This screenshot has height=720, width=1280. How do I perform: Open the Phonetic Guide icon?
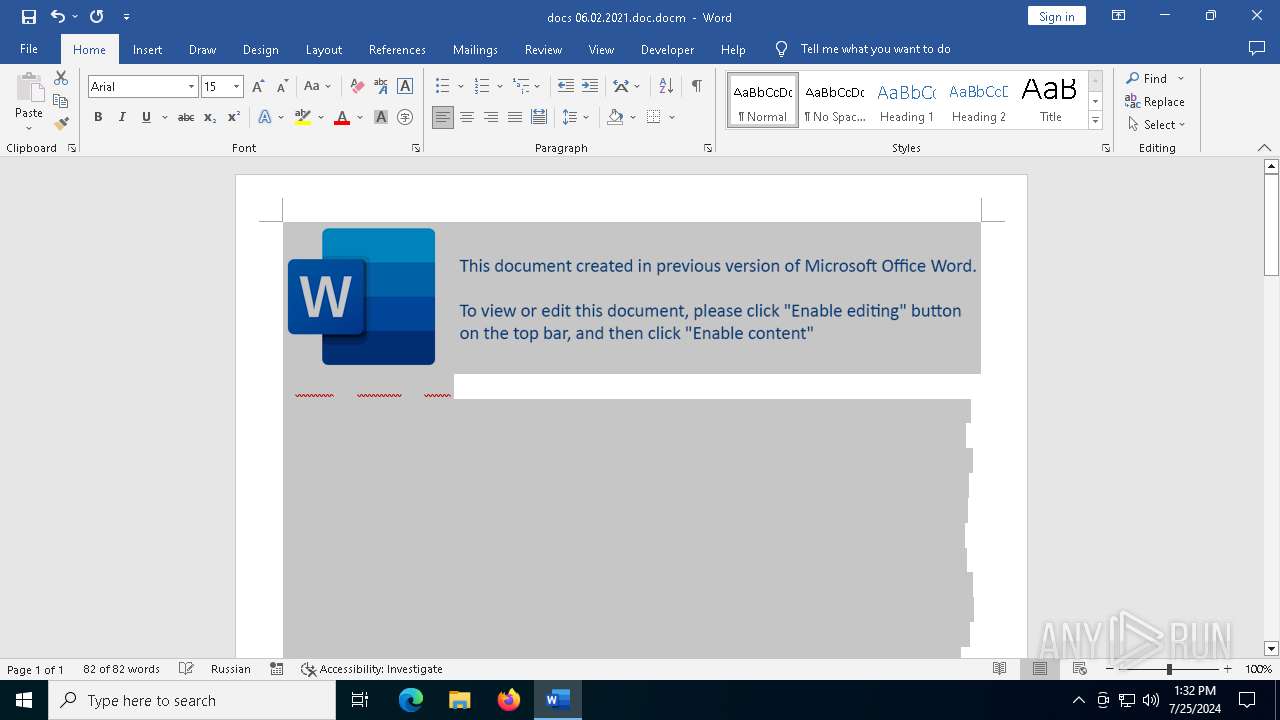(381, 87)
